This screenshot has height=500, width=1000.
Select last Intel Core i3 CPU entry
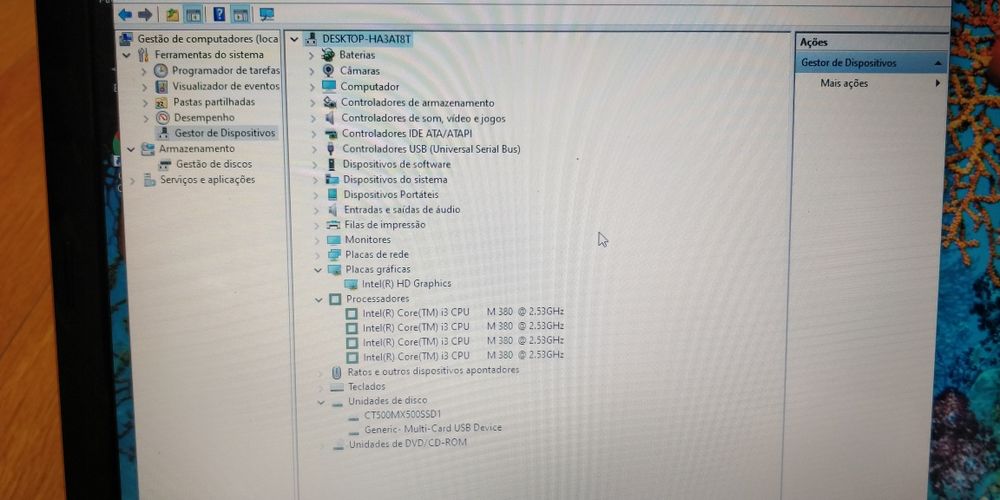point(464,356)
